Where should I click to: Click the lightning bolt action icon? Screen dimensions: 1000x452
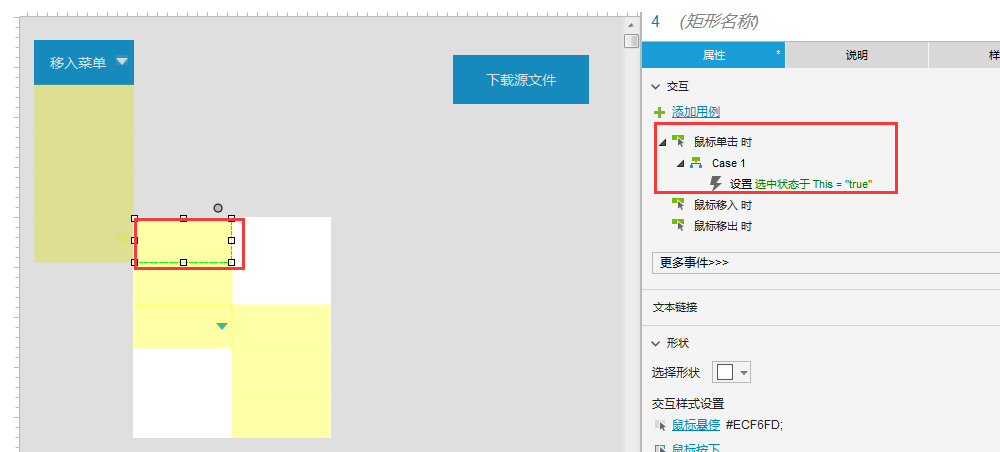(x=715, y=184)
